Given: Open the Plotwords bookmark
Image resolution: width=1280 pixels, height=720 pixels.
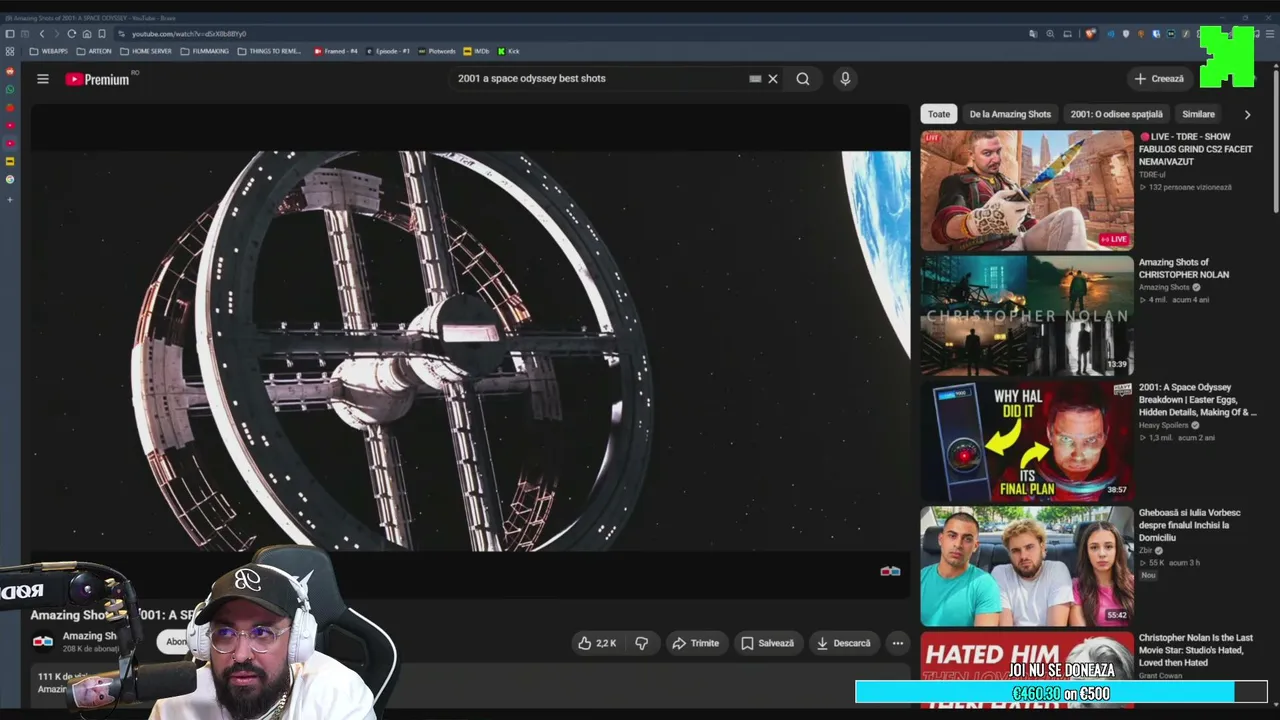Looking at the screenshot, I should pos(437,51).
